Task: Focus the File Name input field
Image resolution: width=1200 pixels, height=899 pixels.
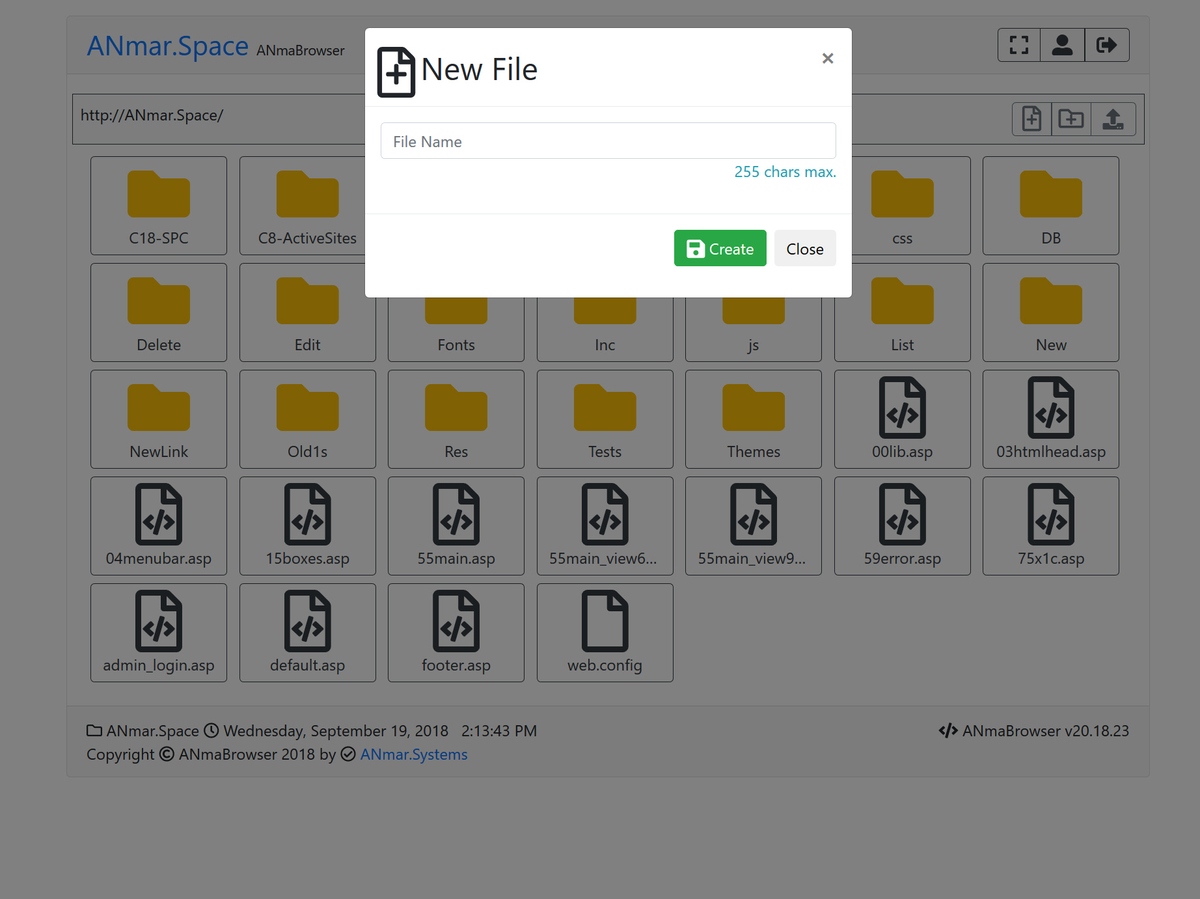Action: (608, 141)
